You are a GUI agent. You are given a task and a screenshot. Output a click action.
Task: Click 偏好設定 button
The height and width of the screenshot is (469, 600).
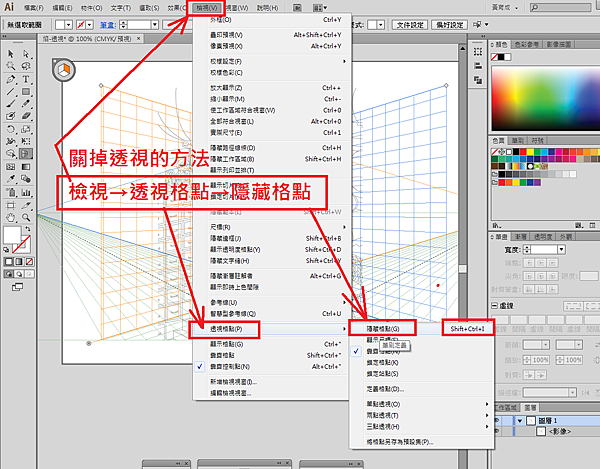[450, 25]
